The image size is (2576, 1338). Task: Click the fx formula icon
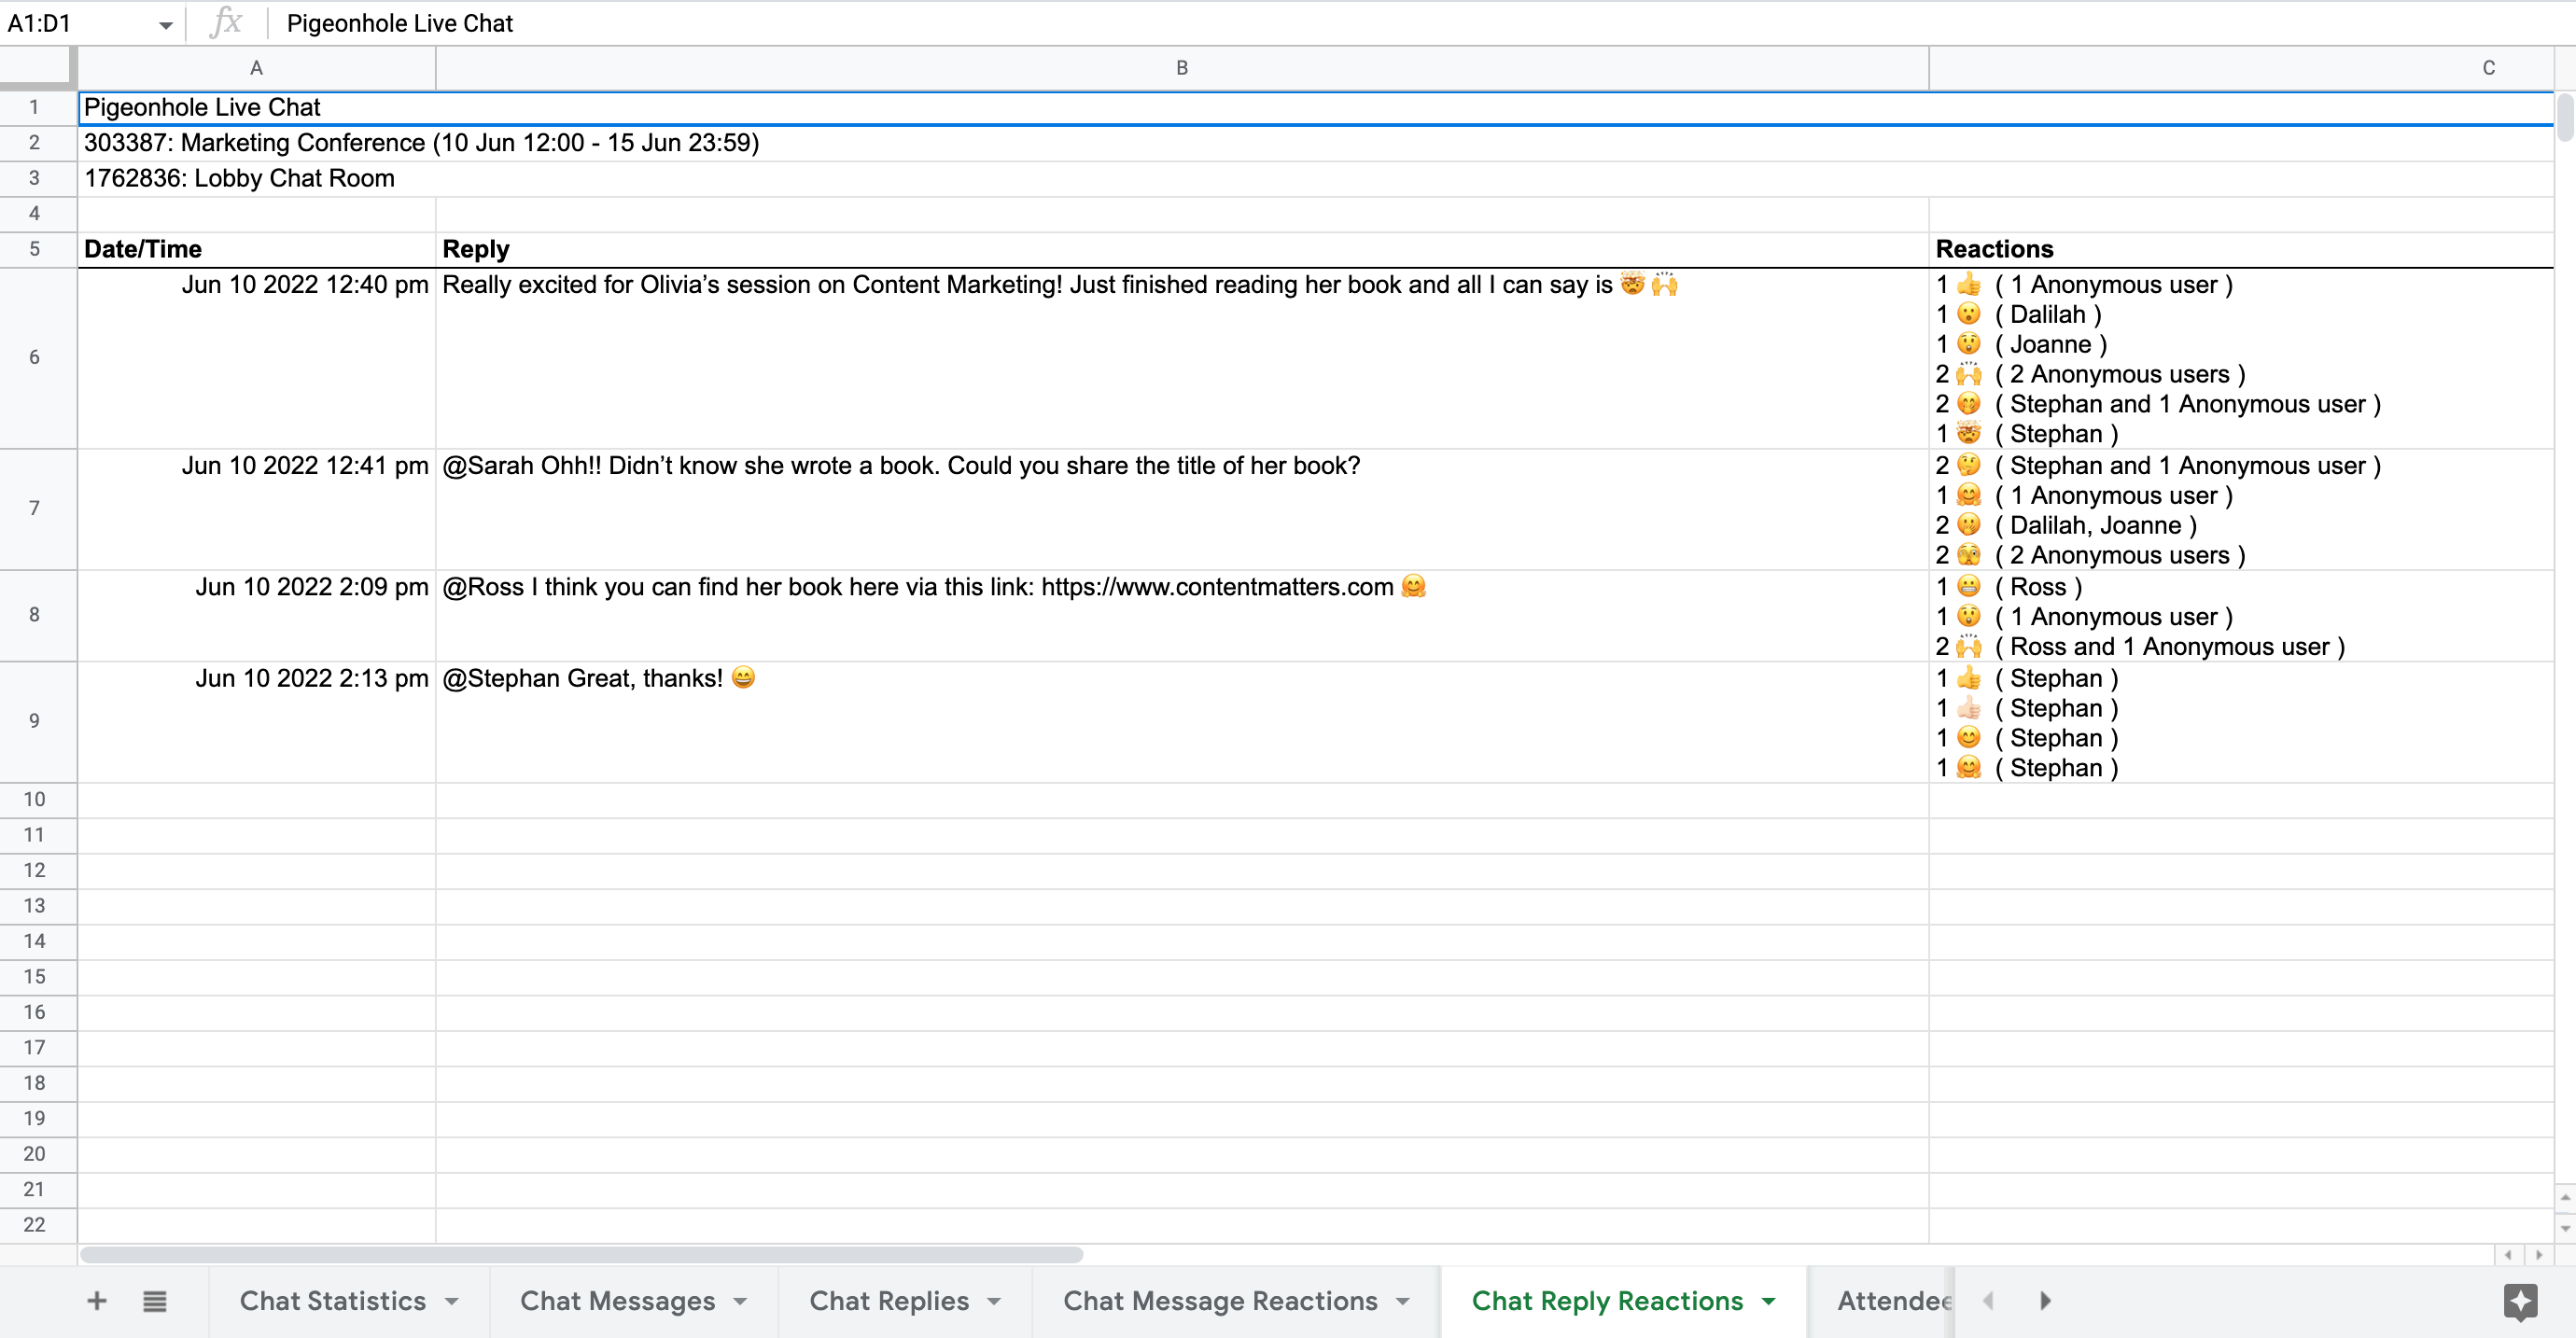pyautogui.click(x=226, y=22)
